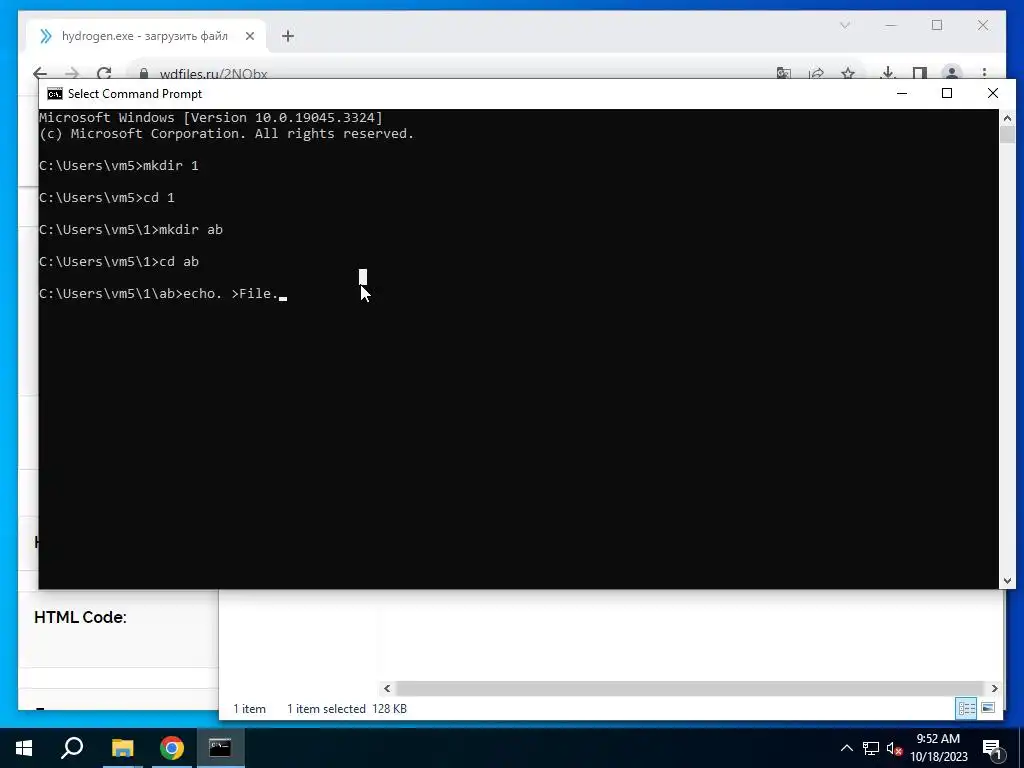Click Command Prompt scrollbar up arrow
This screenshot has width=1024, height=768.
[x=1007, y=118]
